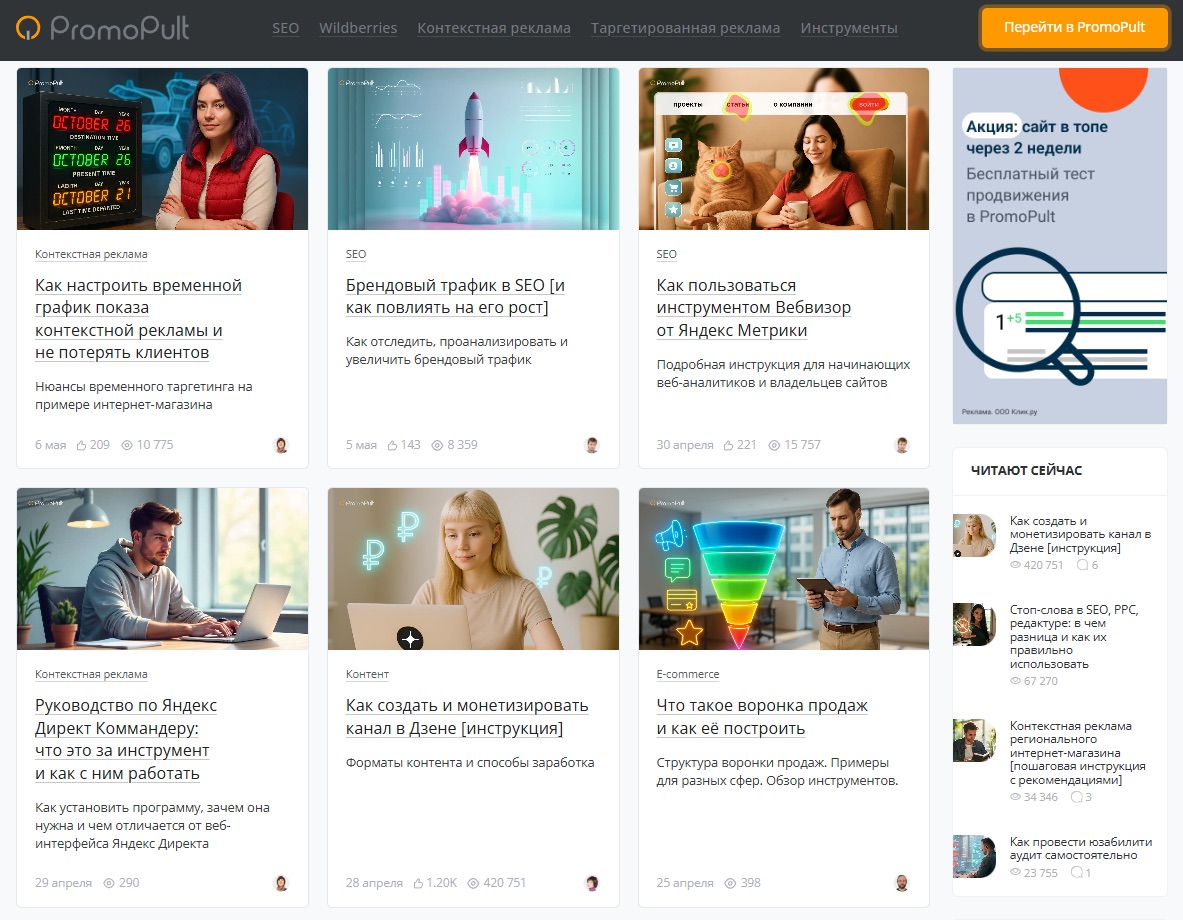
Task: Click like icon with 209 on 6 мая card
Action: coord(81,445)
